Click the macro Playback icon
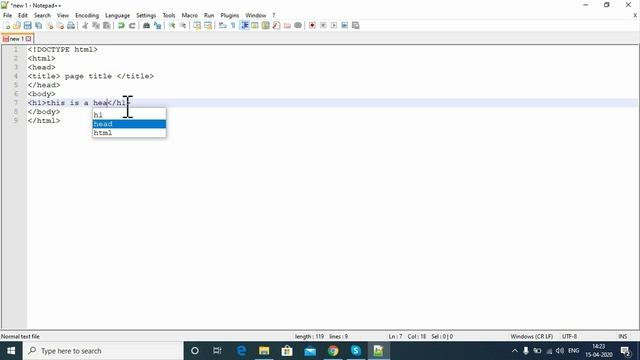 click(x=333, y=25)
